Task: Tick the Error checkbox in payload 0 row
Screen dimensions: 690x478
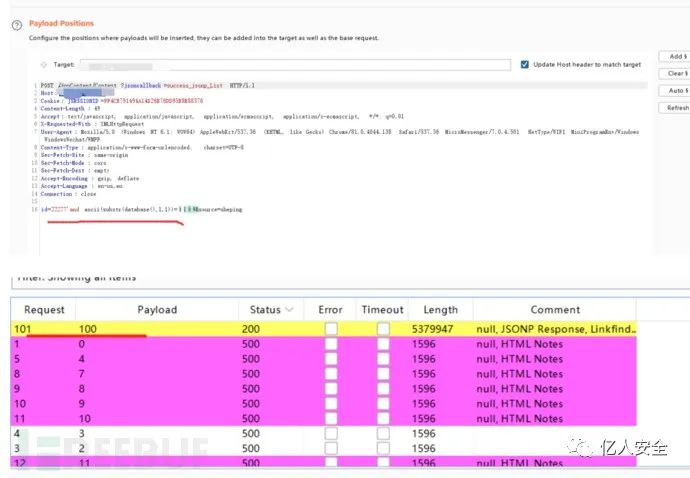Action: [x=331, y=344]
